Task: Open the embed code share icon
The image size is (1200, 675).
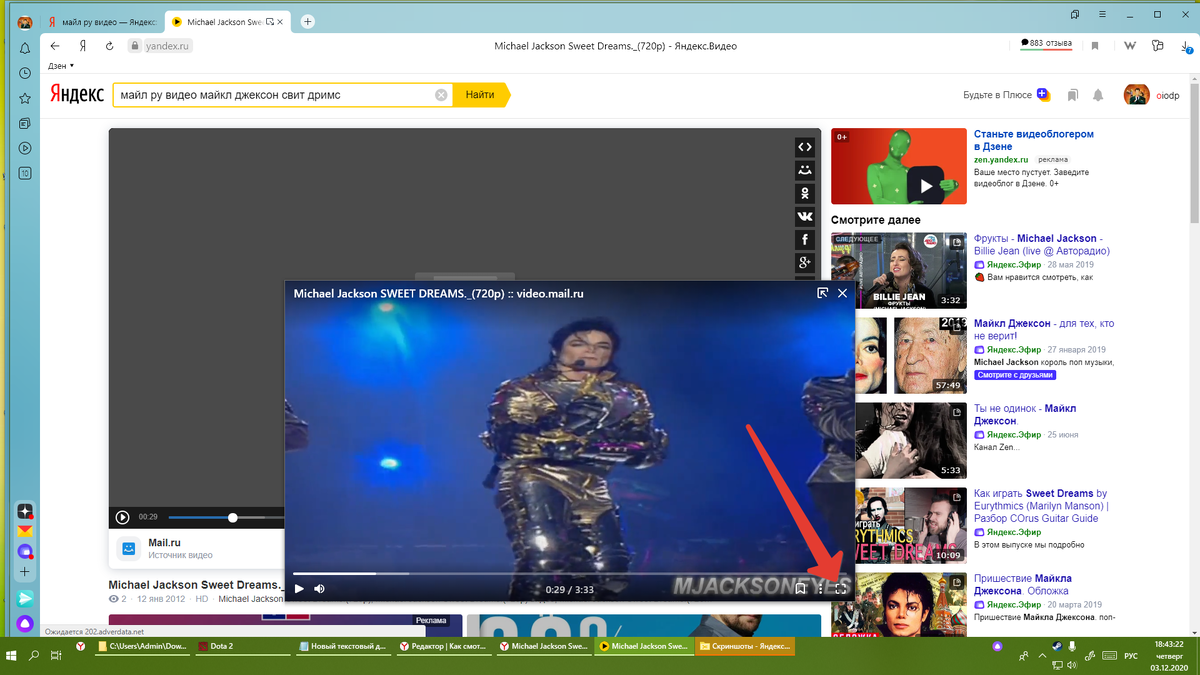Action: click(x=805, y=147)
